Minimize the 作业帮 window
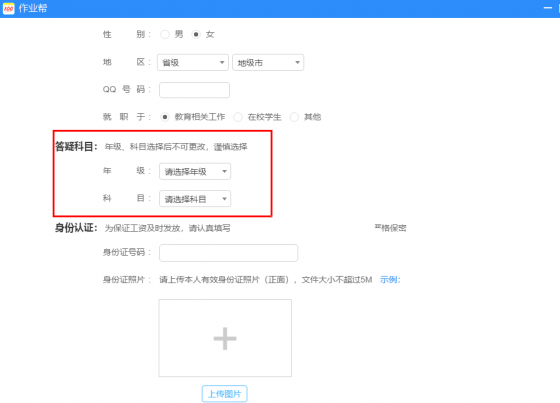This screenshot has width=560, height=403. click(548, 8)
